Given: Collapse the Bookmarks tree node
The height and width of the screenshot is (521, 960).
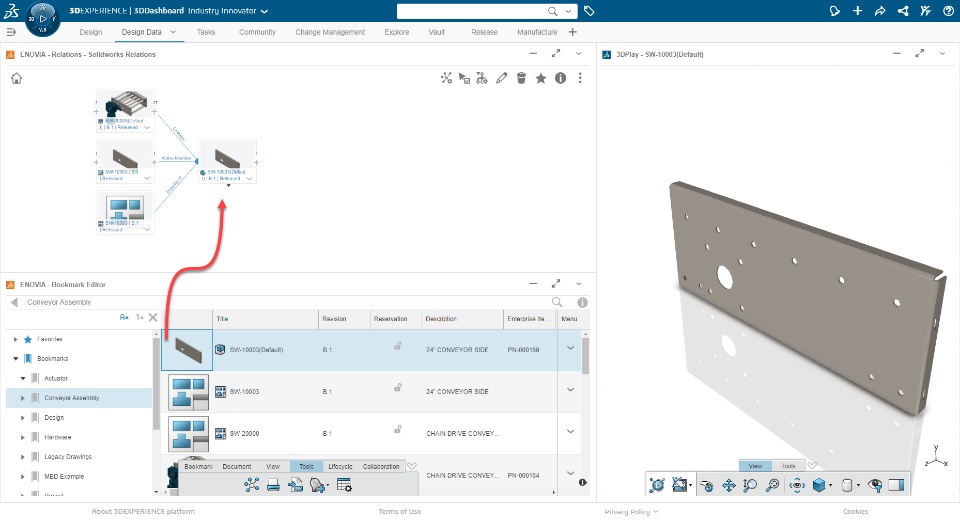Looking at the screenshot, I should click(15, 359).
